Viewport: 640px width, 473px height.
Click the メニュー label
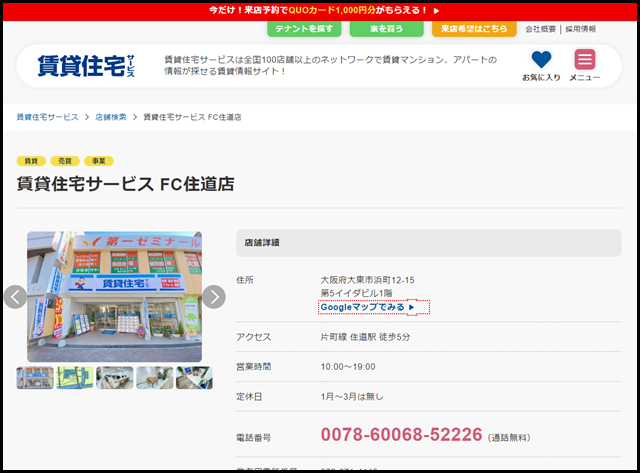pos(584,78)
